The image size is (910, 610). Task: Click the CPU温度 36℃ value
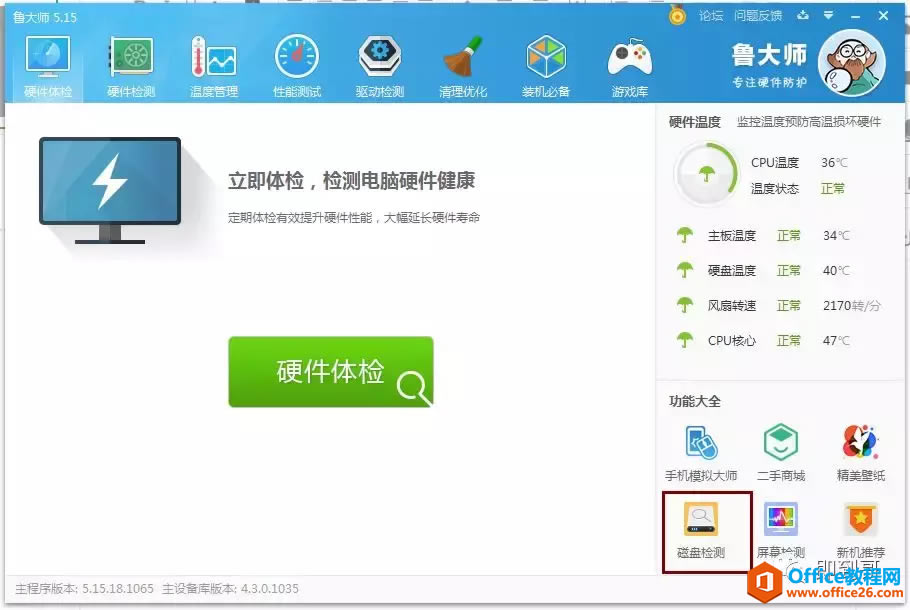click(834, 163)
